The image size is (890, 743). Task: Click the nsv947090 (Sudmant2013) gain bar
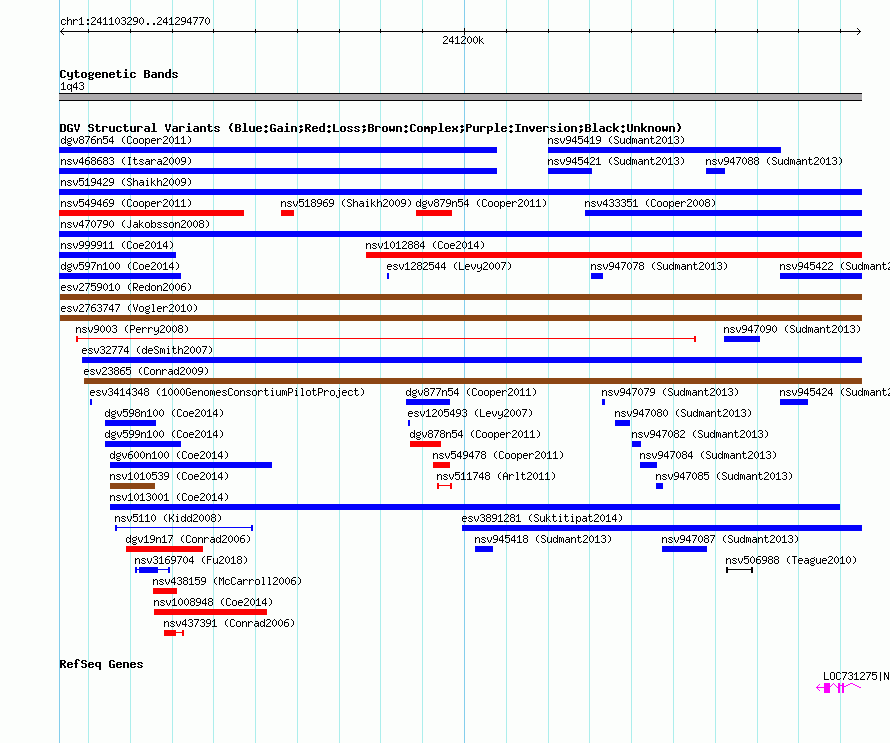coord(742,339)
